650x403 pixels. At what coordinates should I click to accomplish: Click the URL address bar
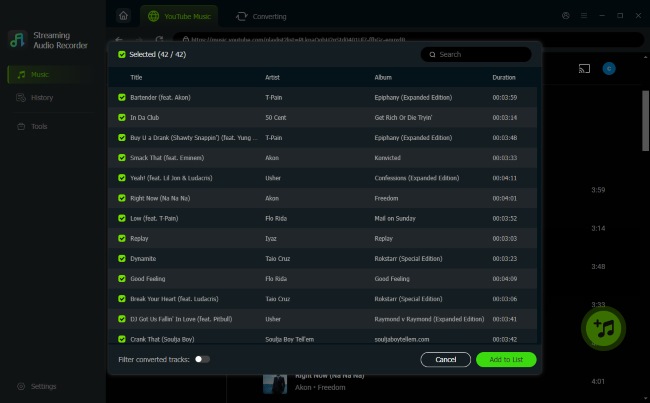408,40
